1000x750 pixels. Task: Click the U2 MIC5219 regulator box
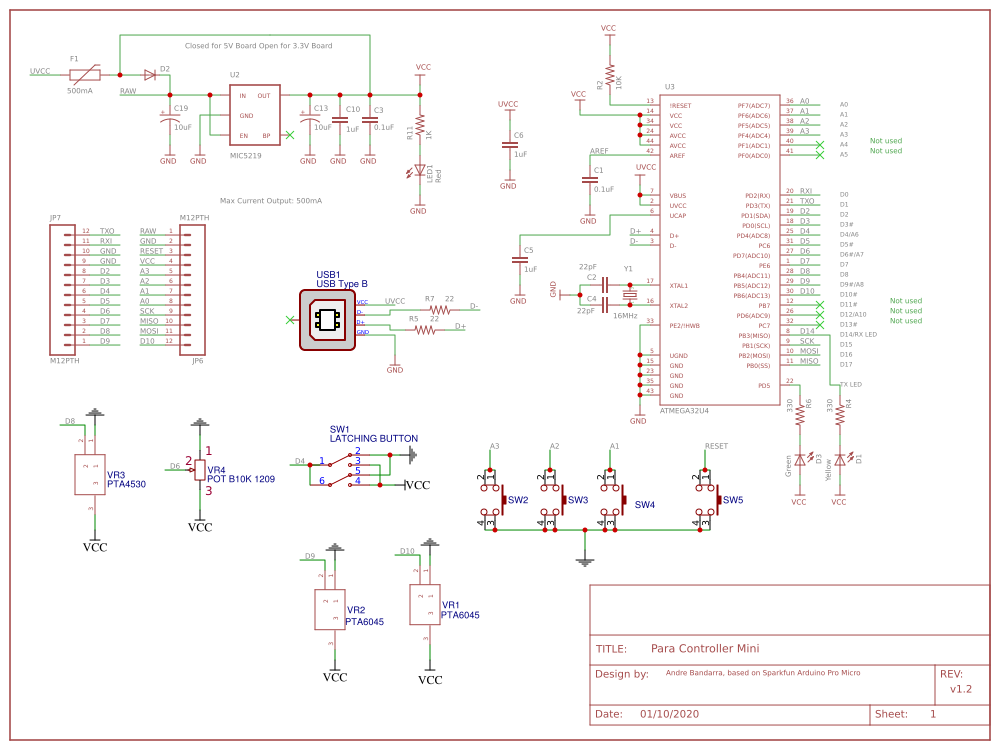pos(254,115)
